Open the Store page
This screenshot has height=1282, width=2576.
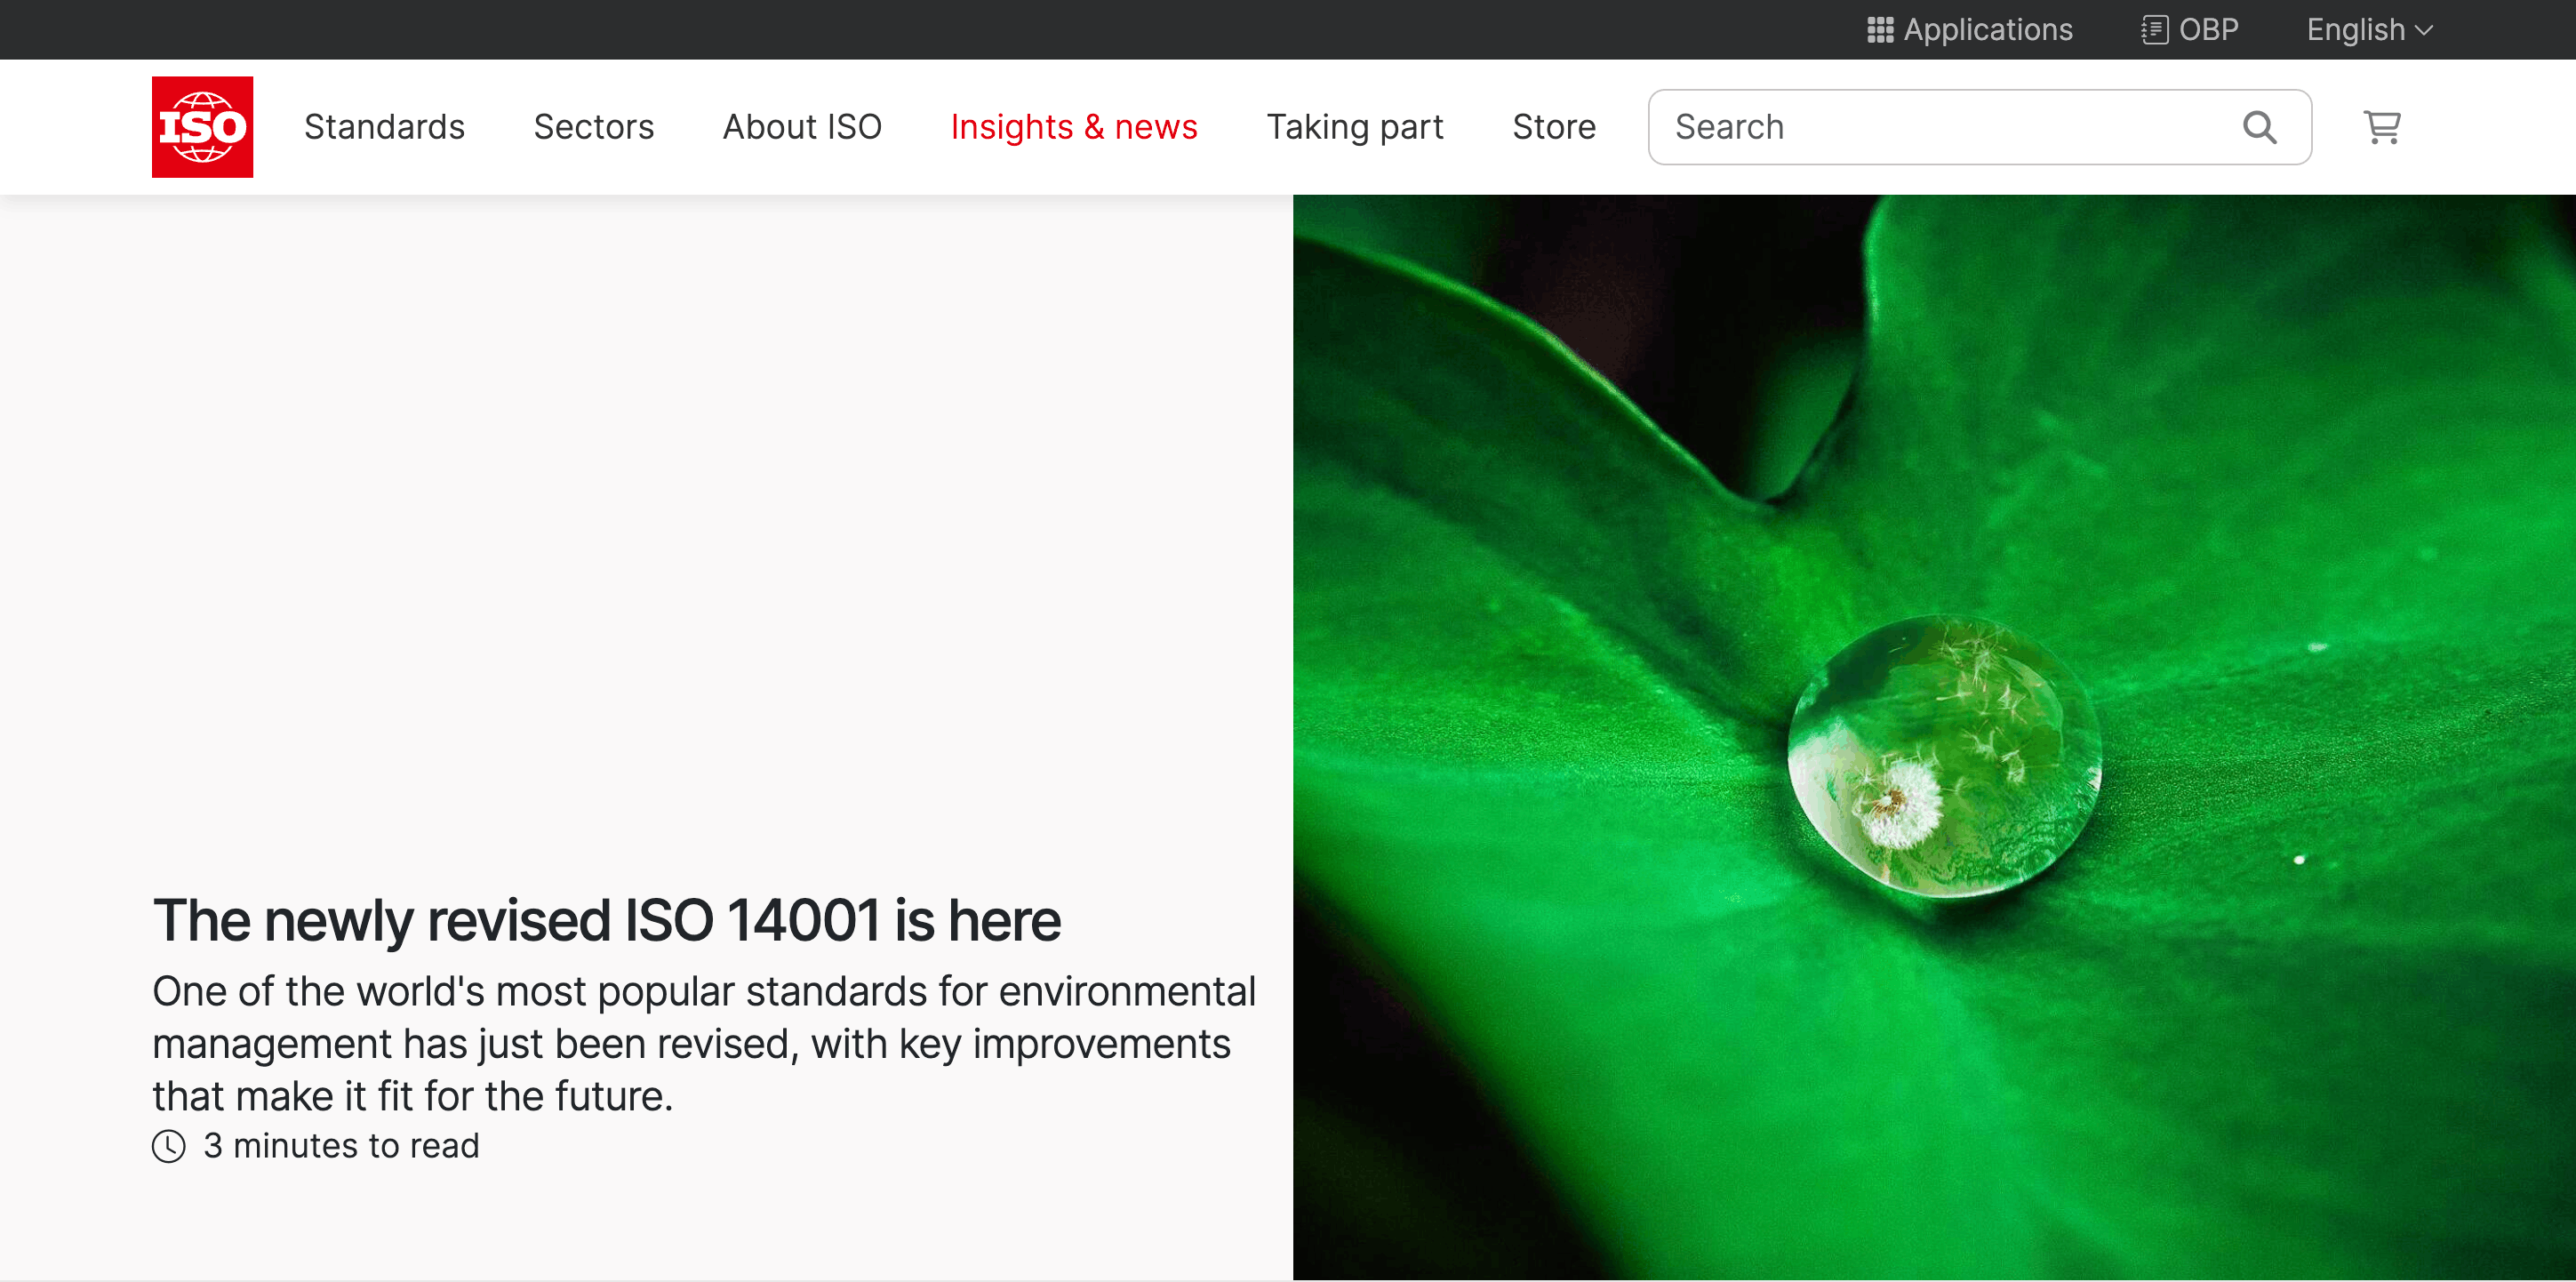click(1553, 127)
